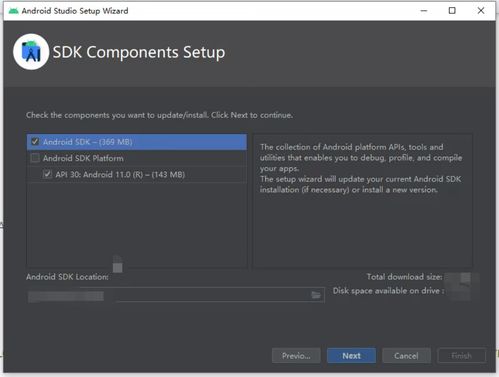Minimize the Setup Wizard window
Screen dimensions: 499x377
pos(424,11)
